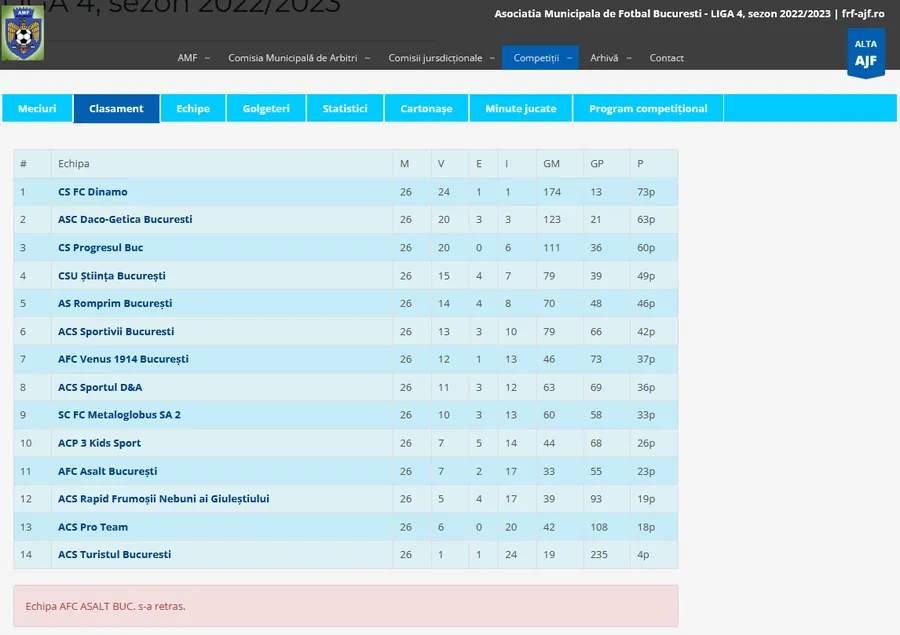Select the Clasament tab

[x=116, y=108]
